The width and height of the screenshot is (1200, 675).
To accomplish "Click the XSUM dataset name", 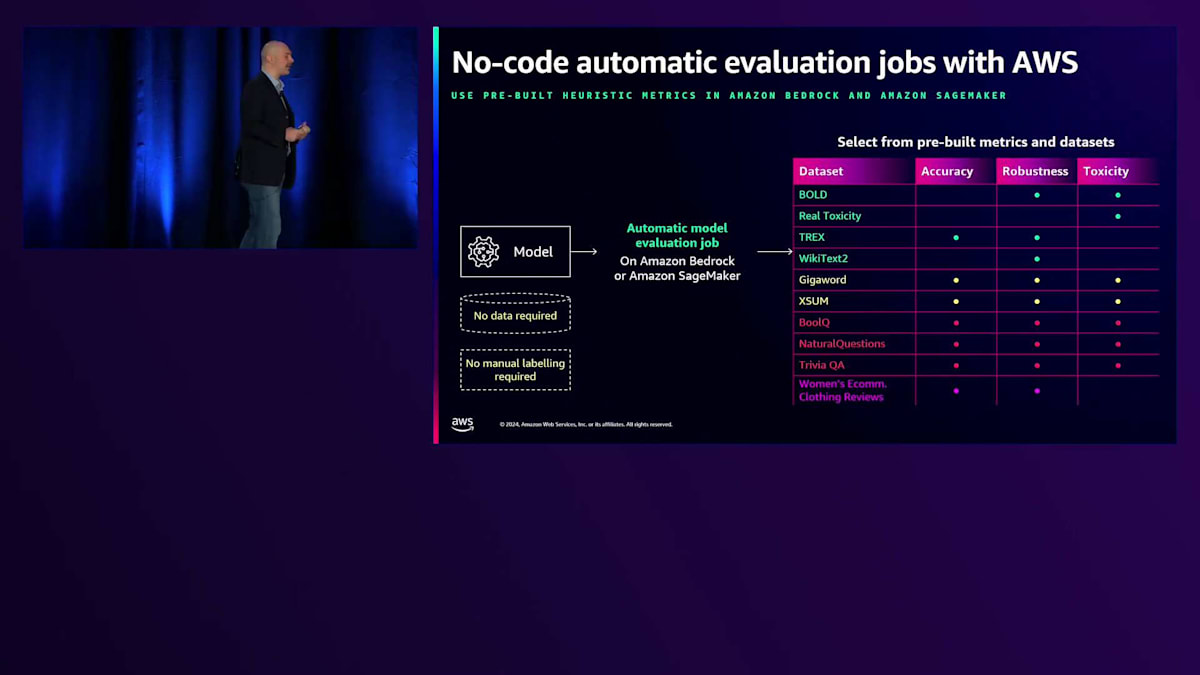I will click(x=814, y=301).
